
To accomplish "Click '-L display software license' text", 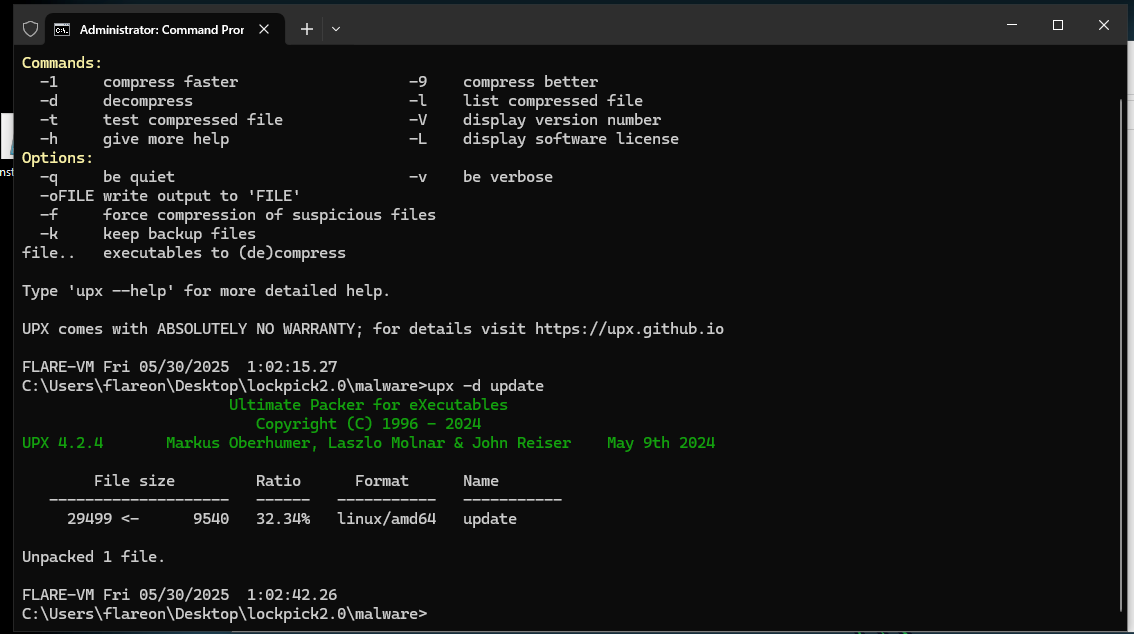I will 544,139.
